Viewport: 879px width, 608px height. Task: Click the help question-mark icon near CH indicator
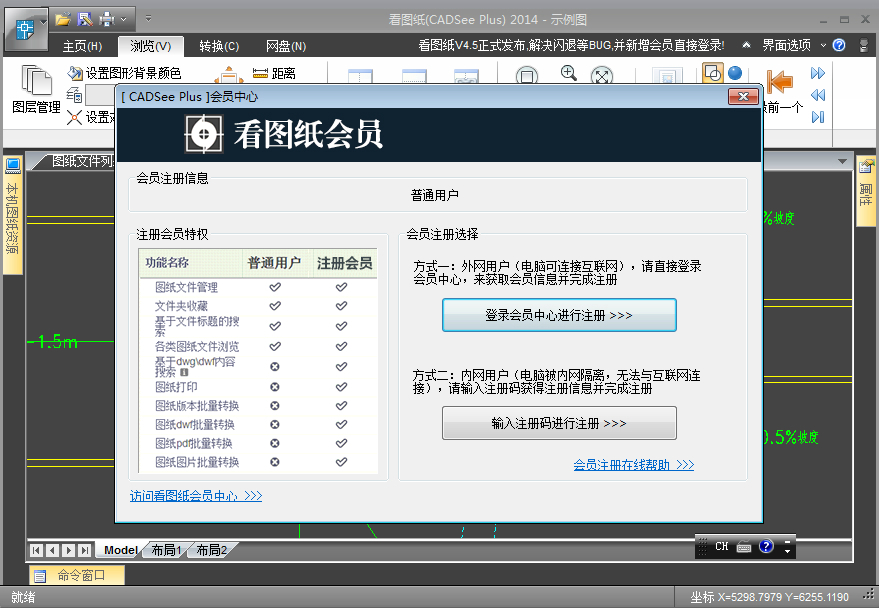[767, 546]
